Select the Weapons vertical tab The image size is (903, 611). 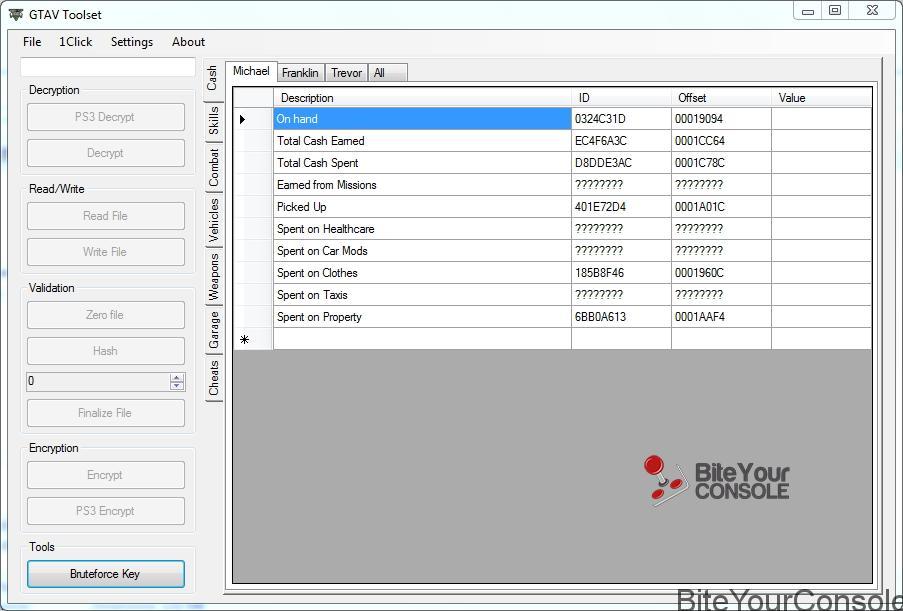coord(213,276)
